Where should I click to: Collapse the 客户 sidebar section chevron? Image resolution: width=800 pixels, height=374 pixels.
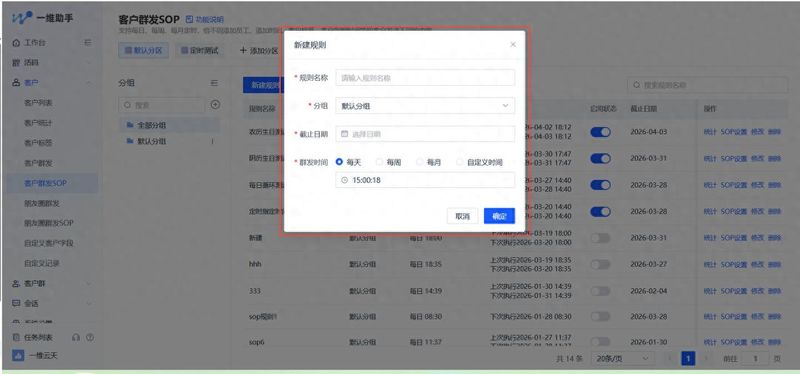tap(89, 83)
